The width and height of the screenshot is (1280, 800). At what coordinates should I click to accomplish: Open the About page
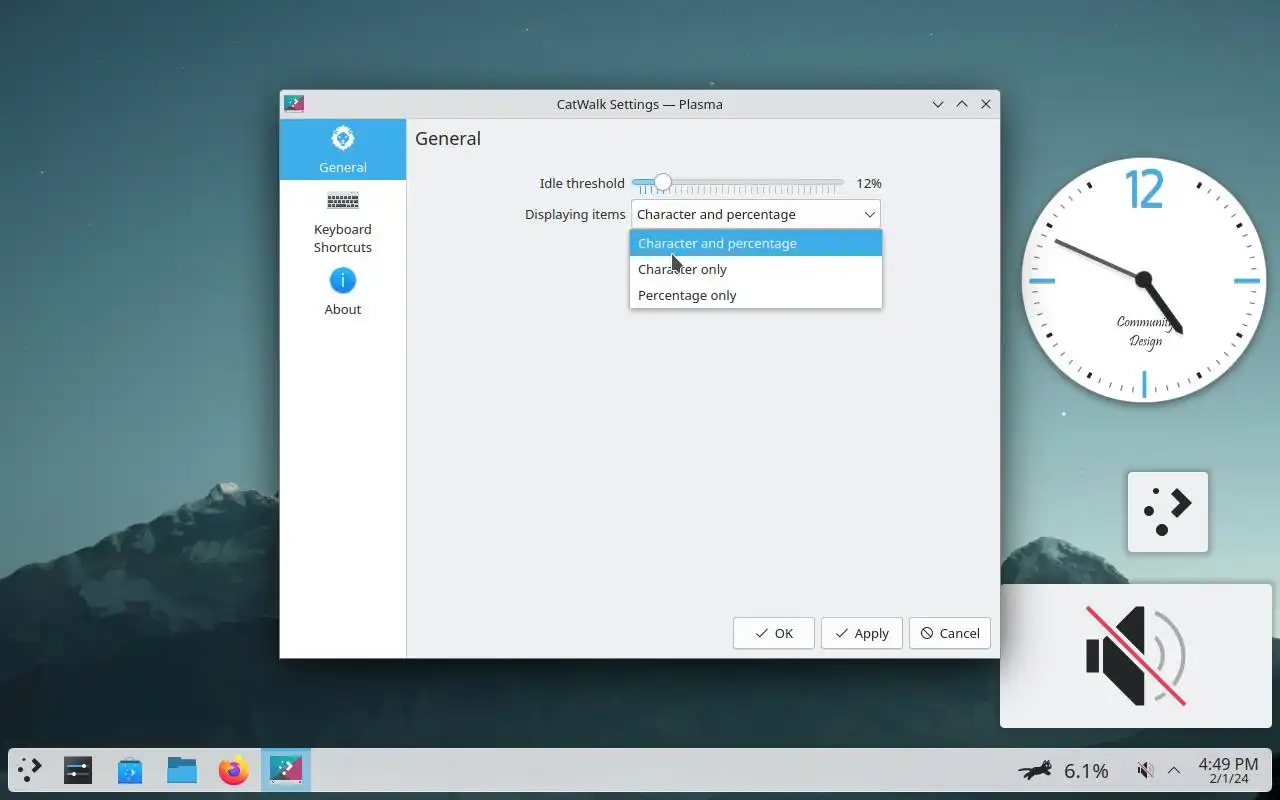pos(343,292)
